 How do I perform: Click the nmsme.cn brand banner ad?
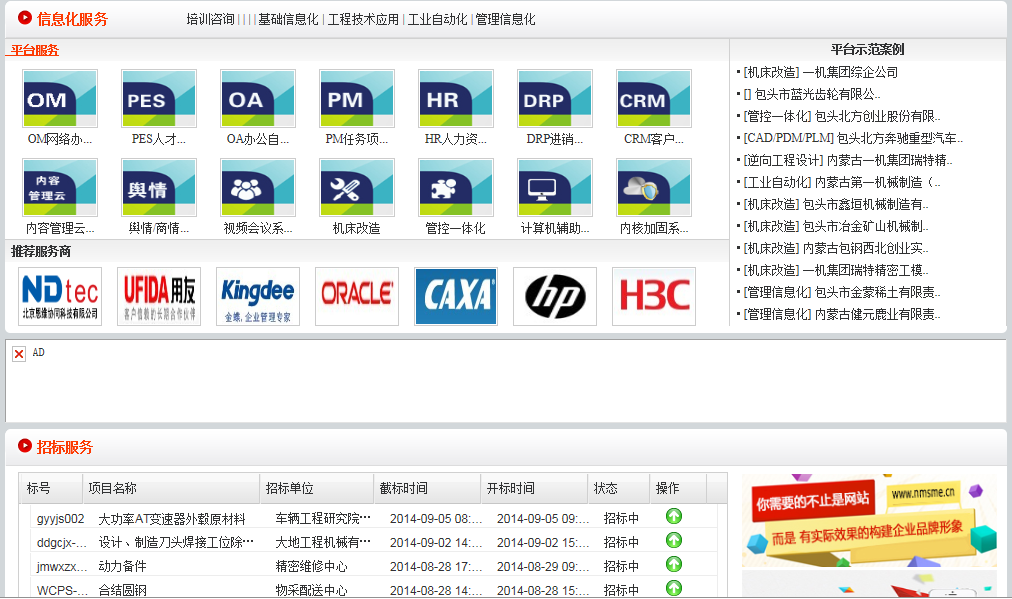point(868,521)
